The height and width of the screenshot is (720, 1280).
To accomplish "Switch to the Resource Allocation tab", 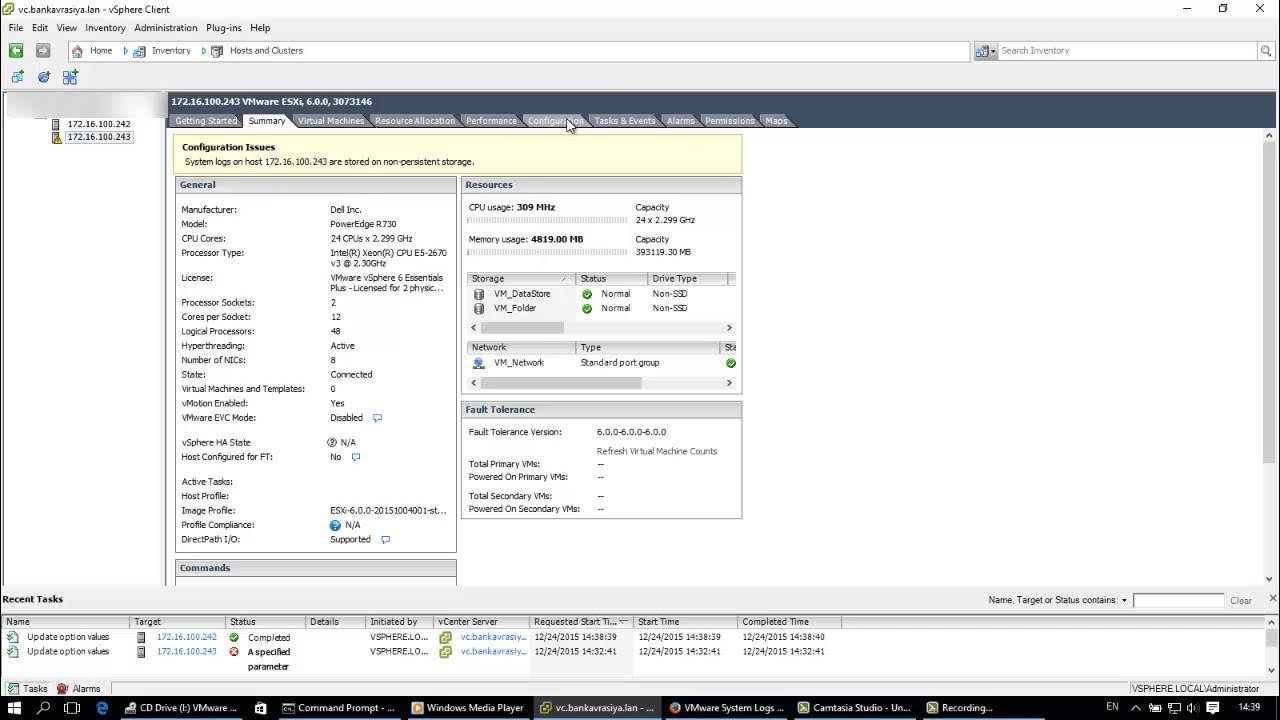I will click(x=415, y=121).
